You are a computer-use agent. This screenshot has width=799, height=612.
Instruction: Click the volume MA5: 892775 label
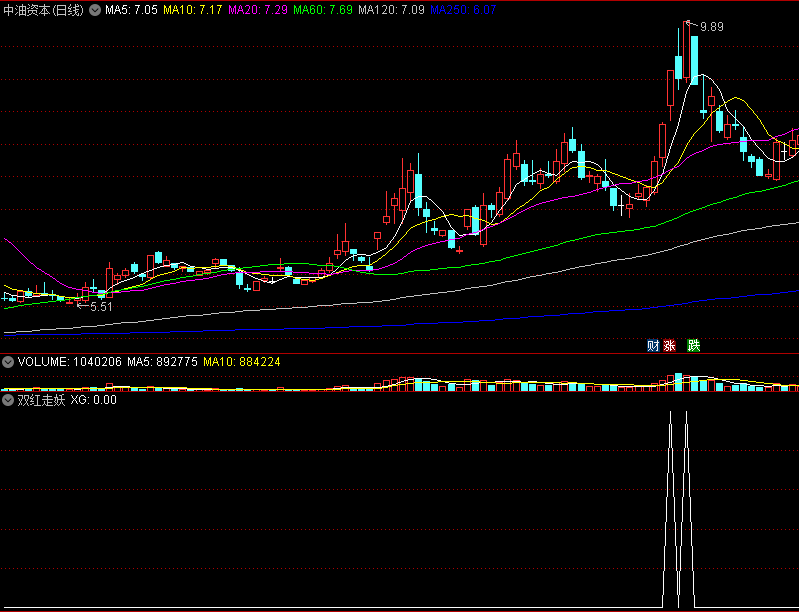(x=163, y=362)
